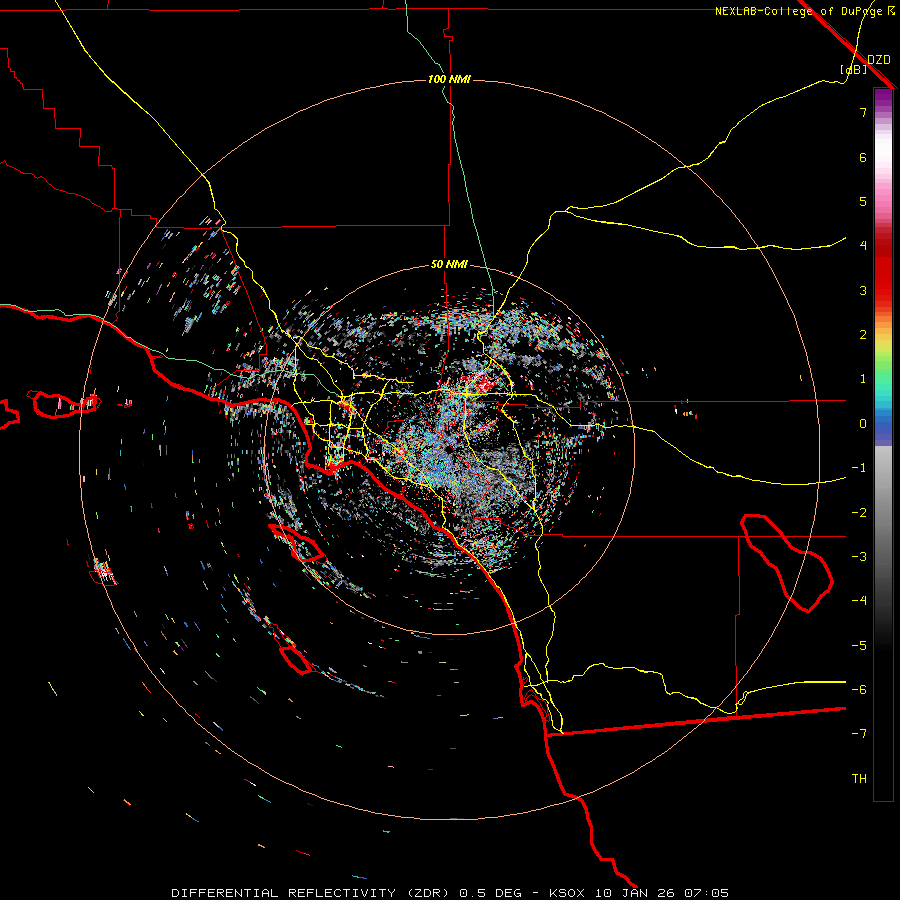Click the -2 value on color scale
Image resolution: width=900 pixels, height=900 pixels.
(859, 513)
